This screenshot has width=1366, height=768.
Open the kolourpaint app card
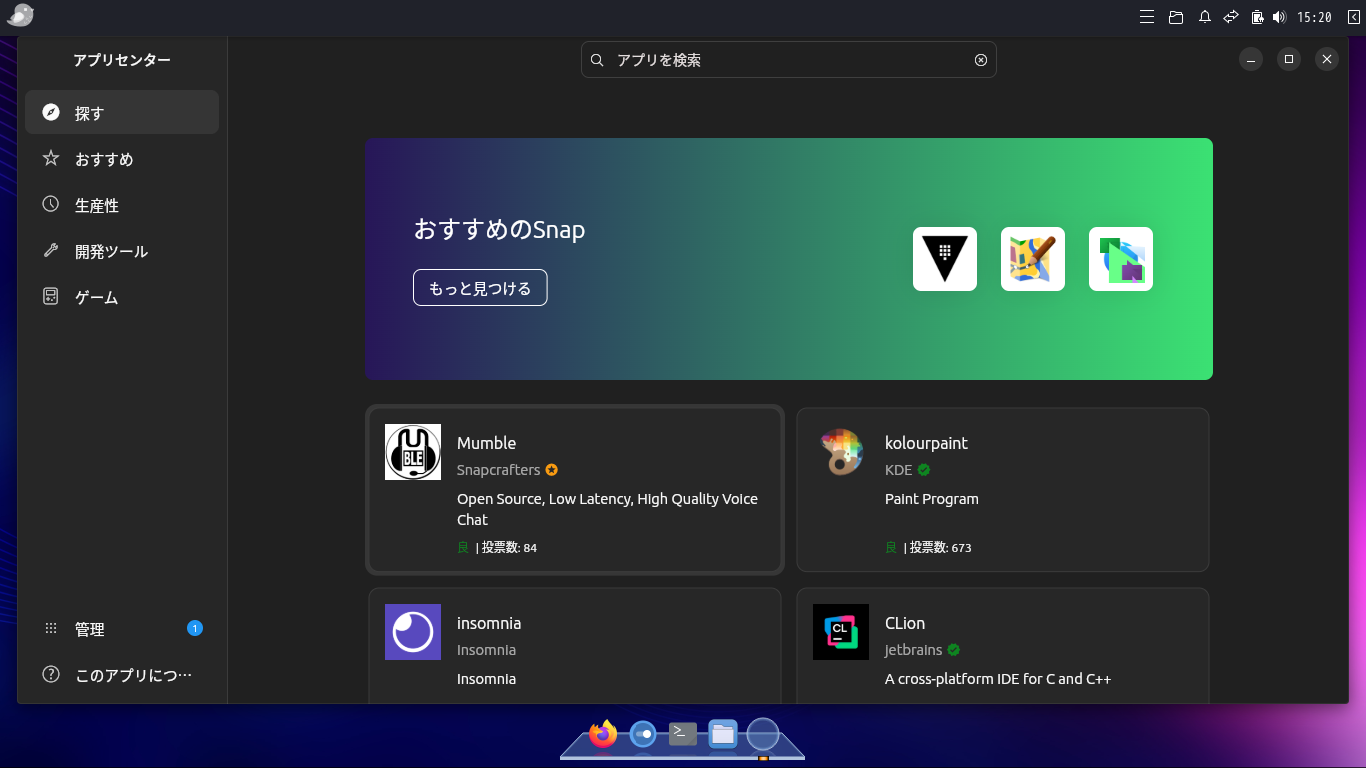(1003, 490)
